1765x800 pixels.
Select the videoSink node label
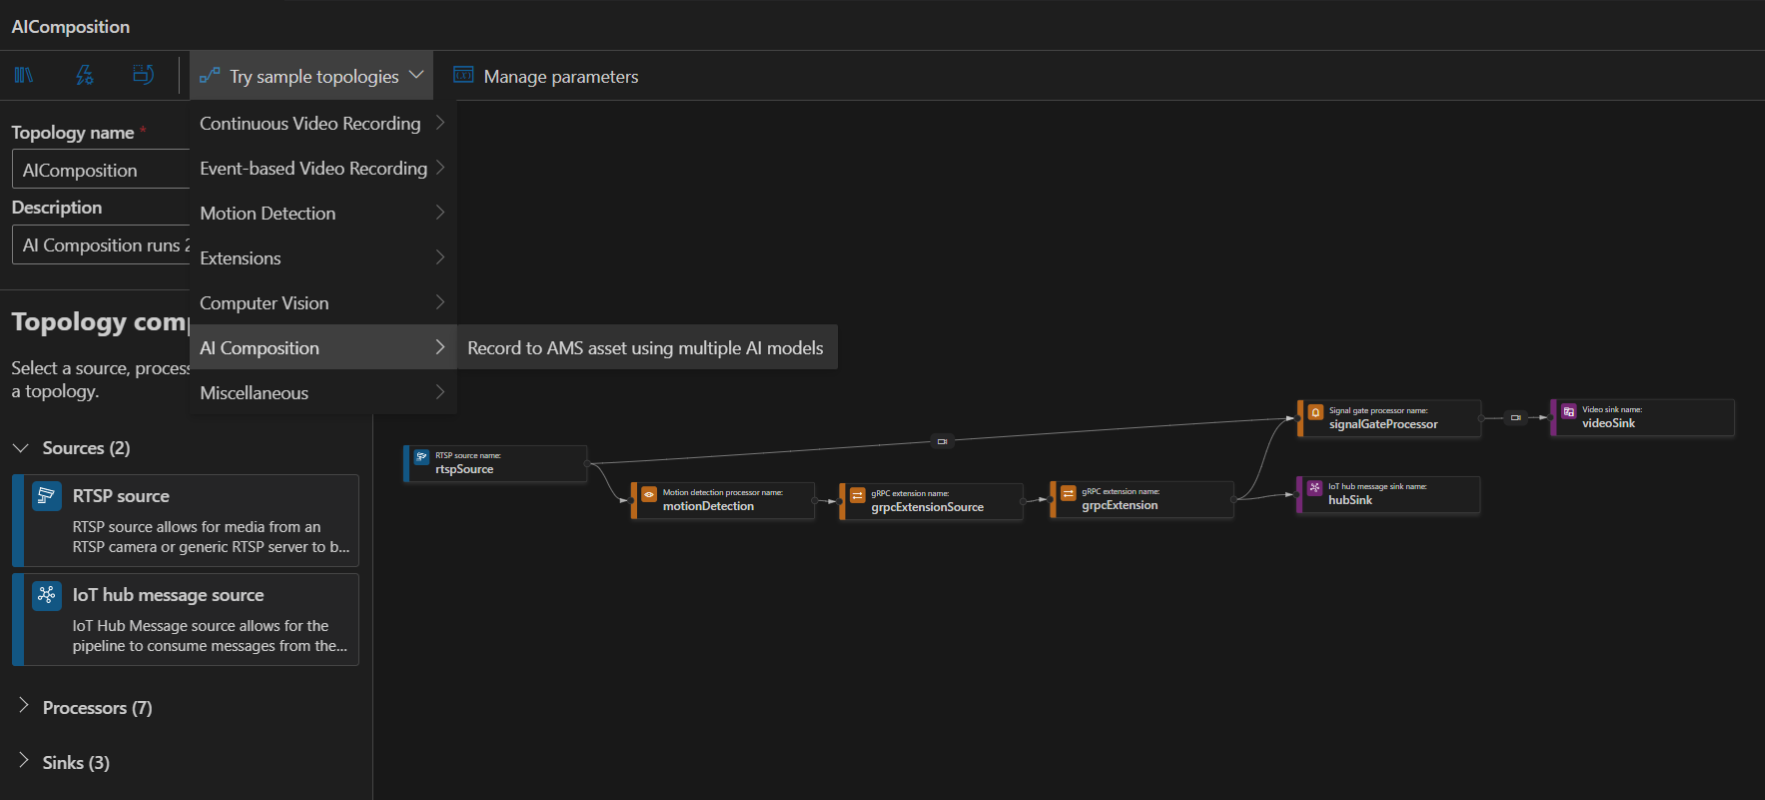click(1608, 423)
